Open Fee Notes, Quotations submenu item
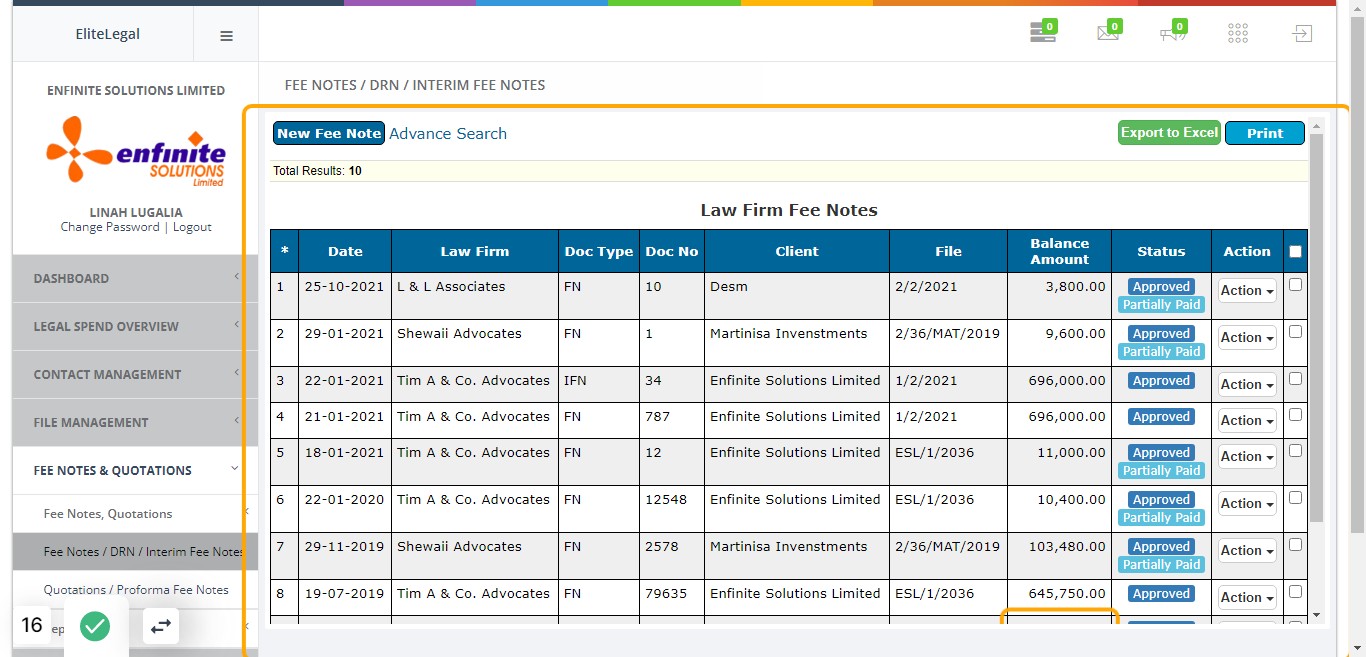The height and width of the screenshot is (657, 1366). click(135, 514)
